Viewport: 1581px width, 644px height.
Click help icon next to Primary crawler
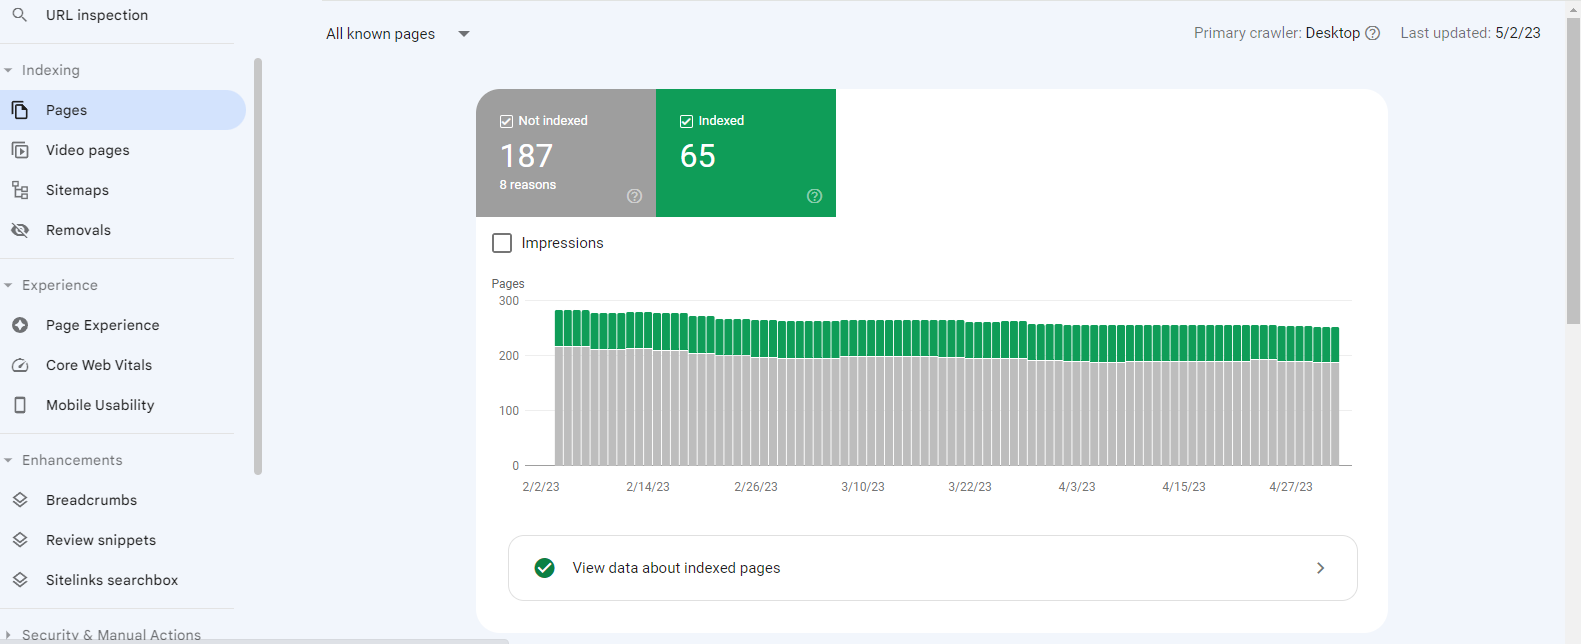(x=1373, y=33)
